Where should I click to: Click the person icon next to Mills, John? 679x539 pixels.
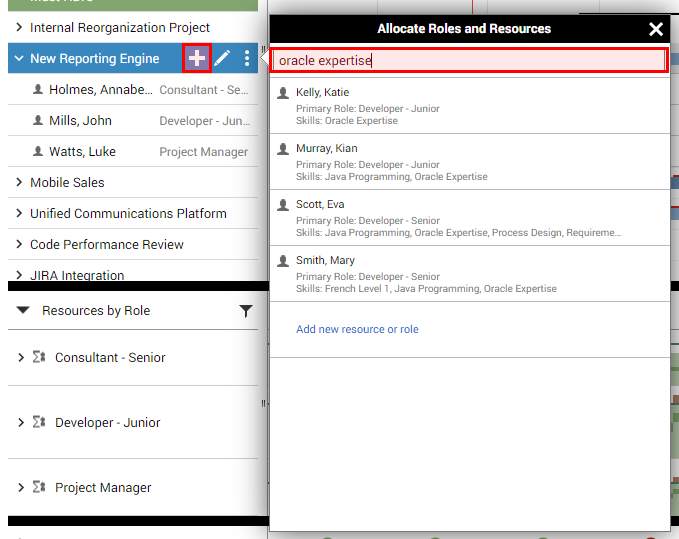(x=38, y=120)
